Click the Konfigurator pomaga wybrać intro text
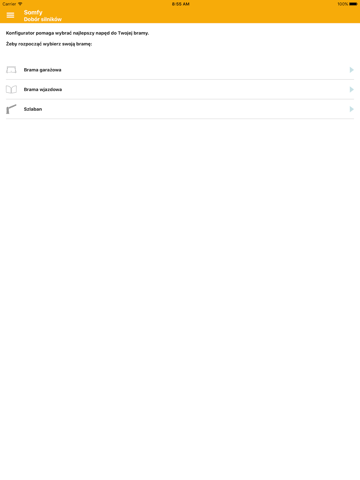The width and height of the screenshot is (360, 480). tap(77, 33)
